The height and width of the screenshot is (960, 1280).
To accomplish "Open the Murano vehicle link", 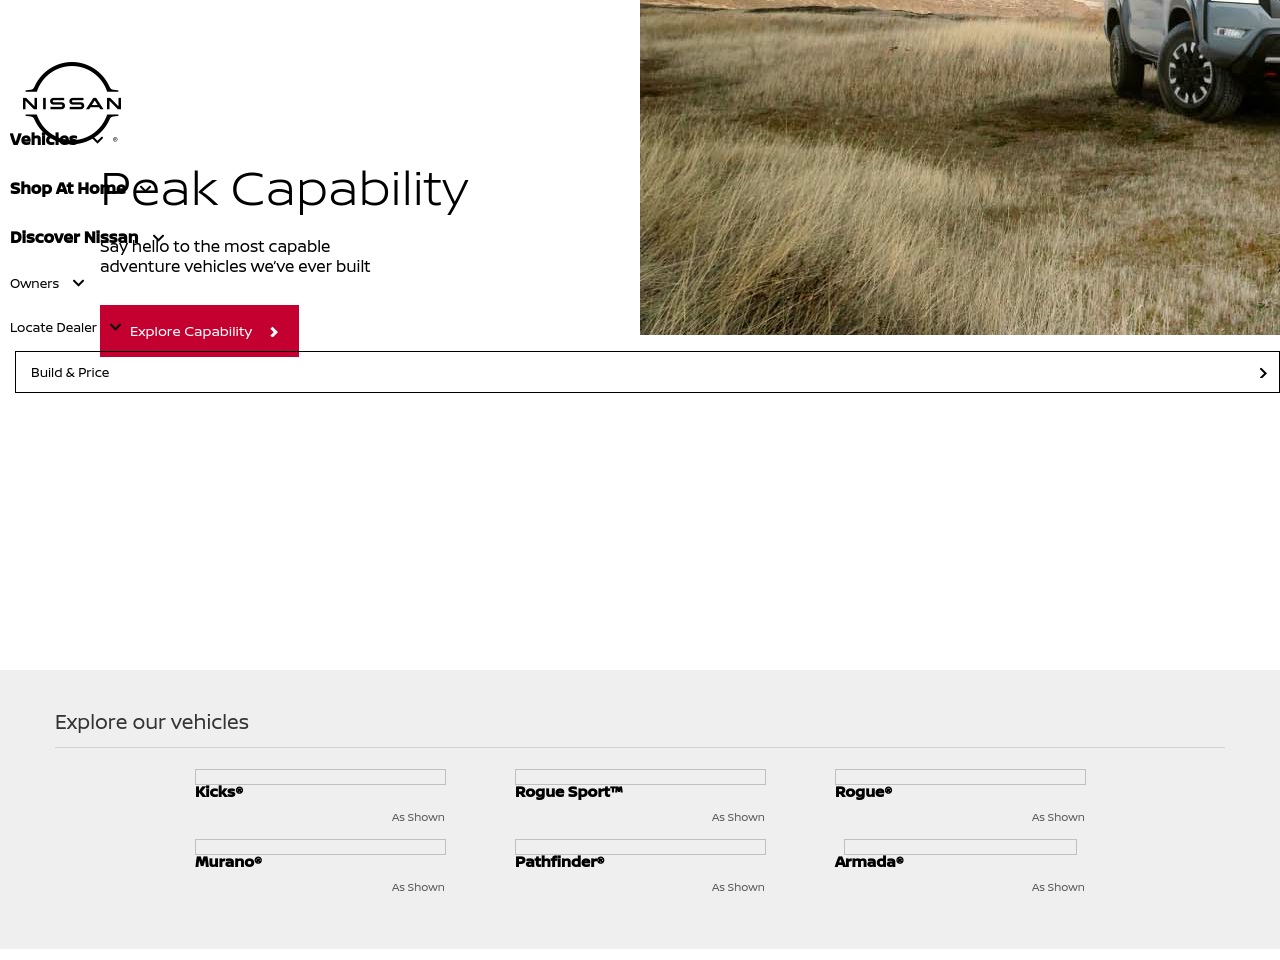I will click(229, 861).
